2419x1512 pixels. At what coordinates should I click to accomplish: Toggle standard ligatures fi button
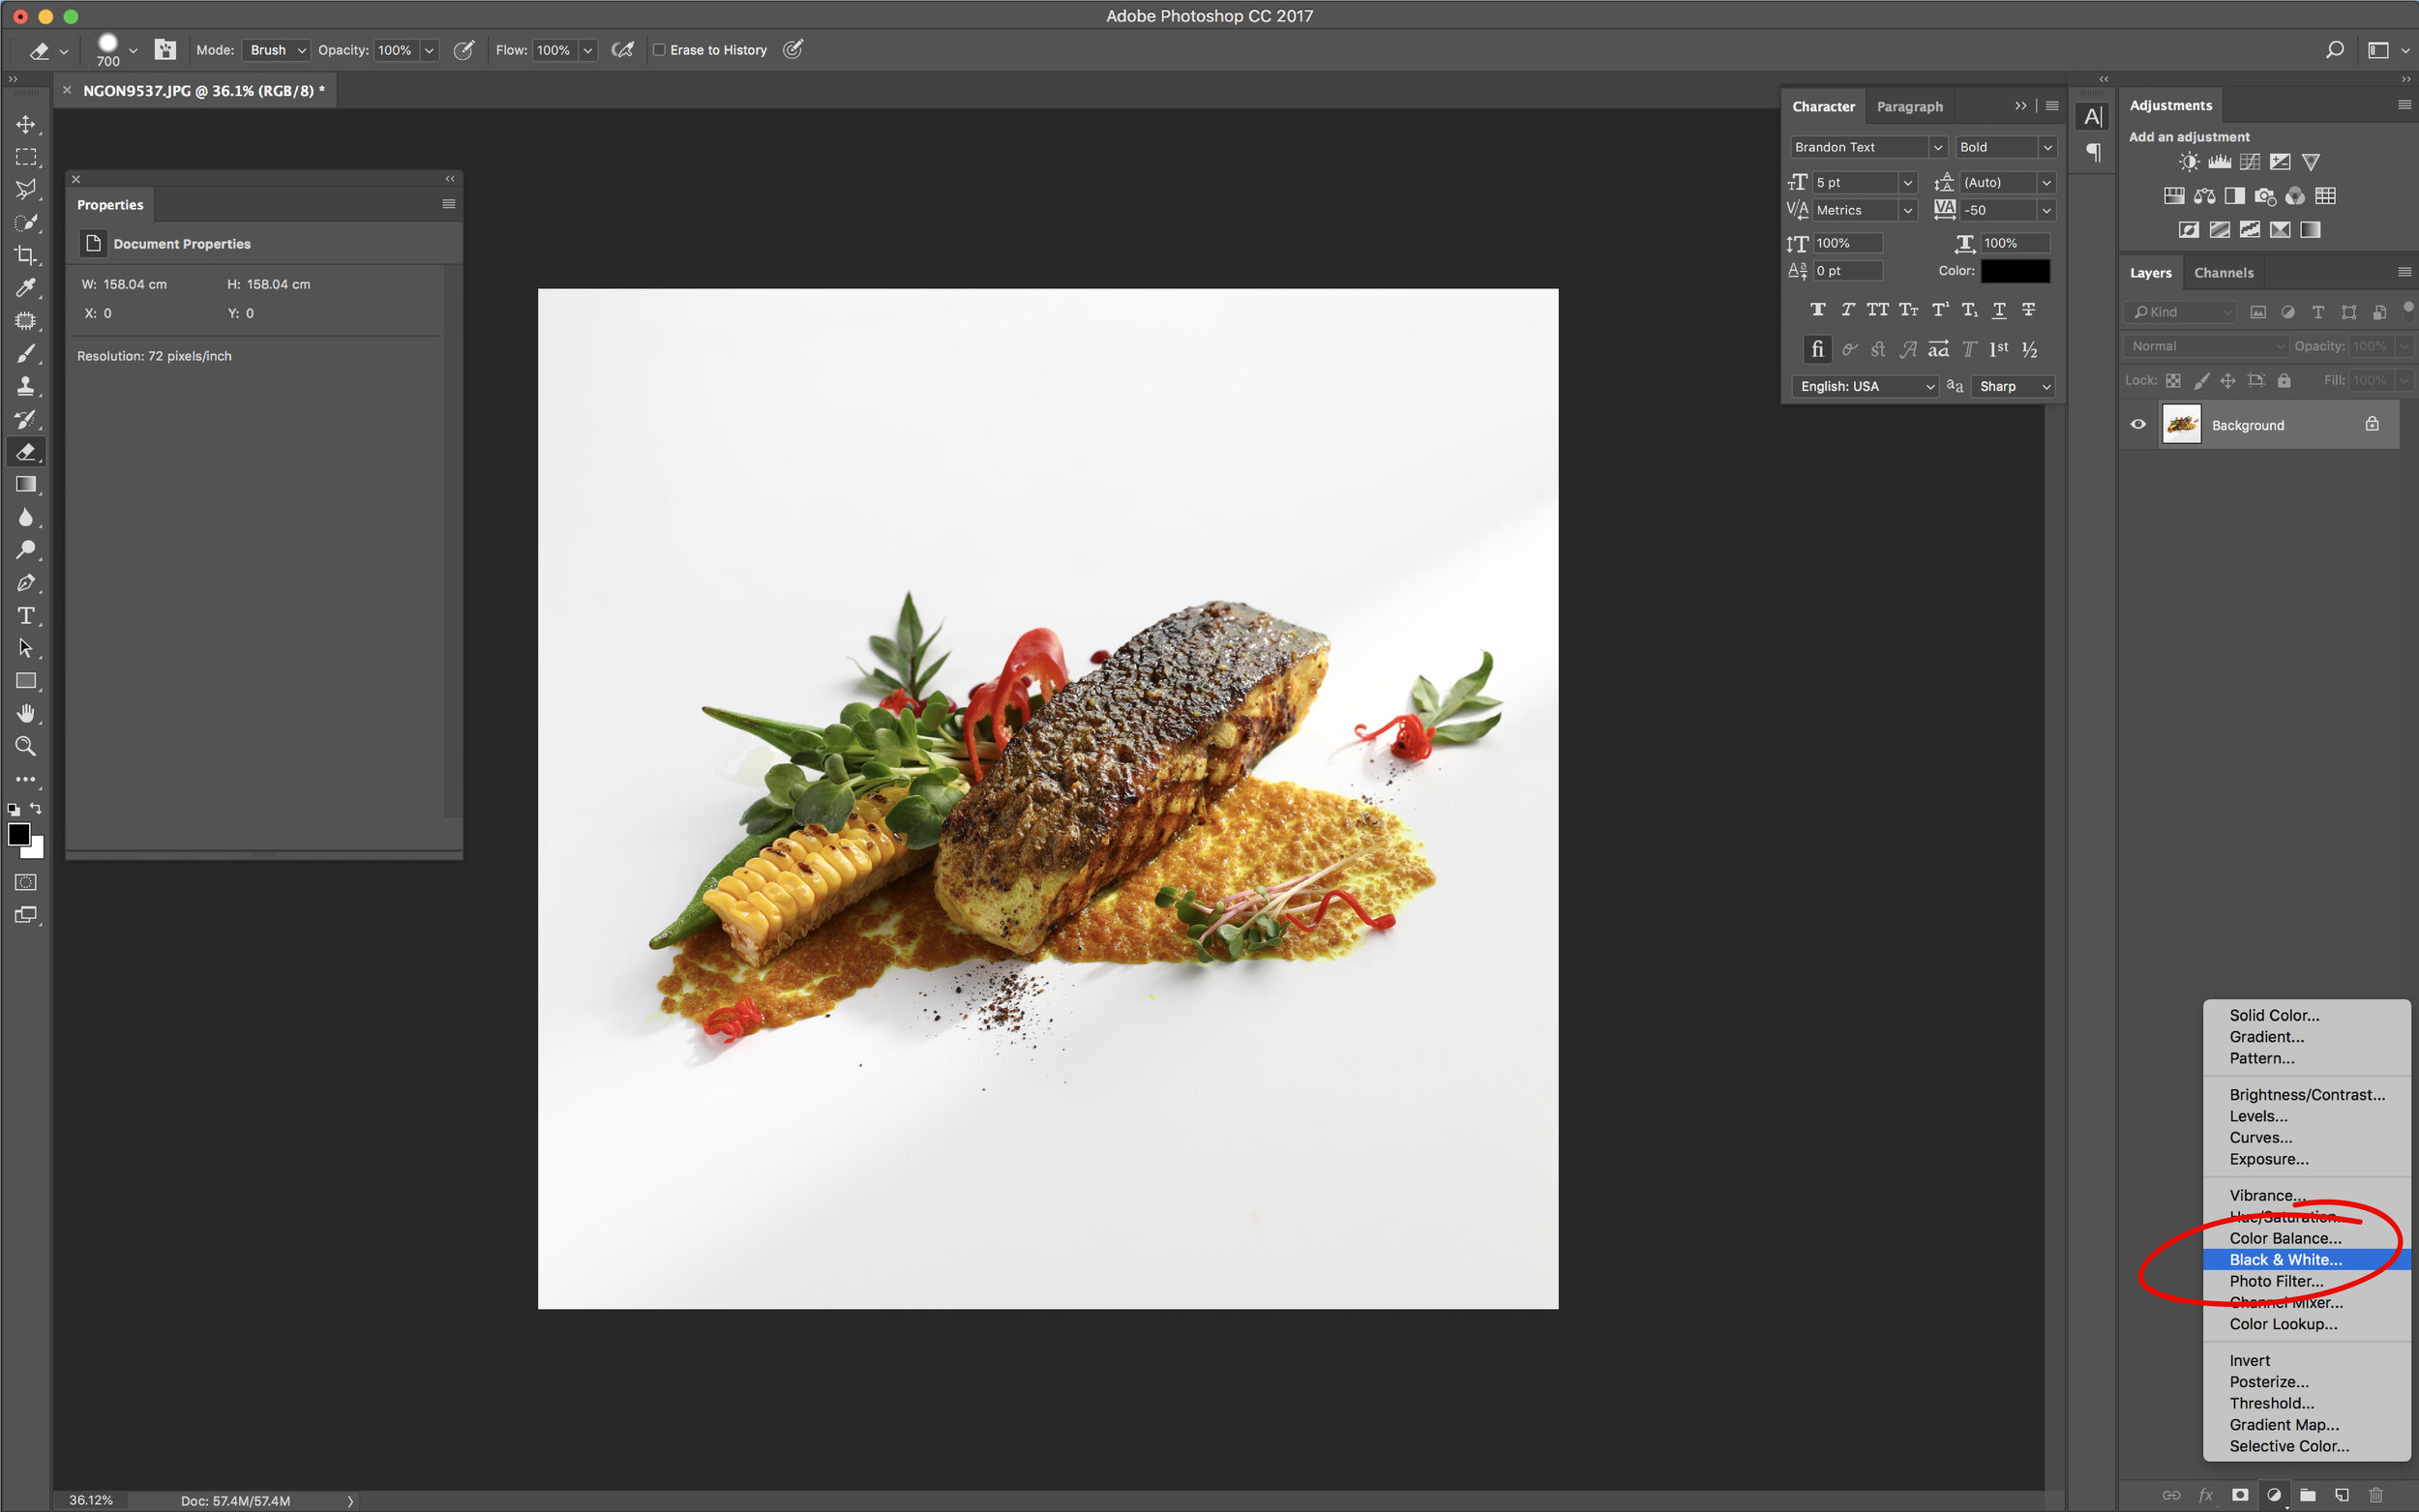[x=1817, y=349]
